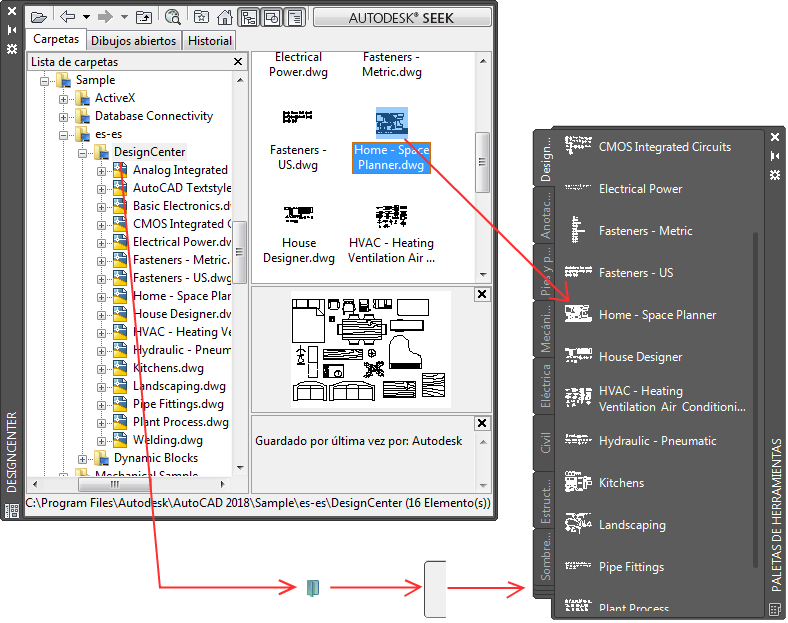The image size is (788, 623).
Task: Open tool palettes properties gear icon
Action: point(775,175)
